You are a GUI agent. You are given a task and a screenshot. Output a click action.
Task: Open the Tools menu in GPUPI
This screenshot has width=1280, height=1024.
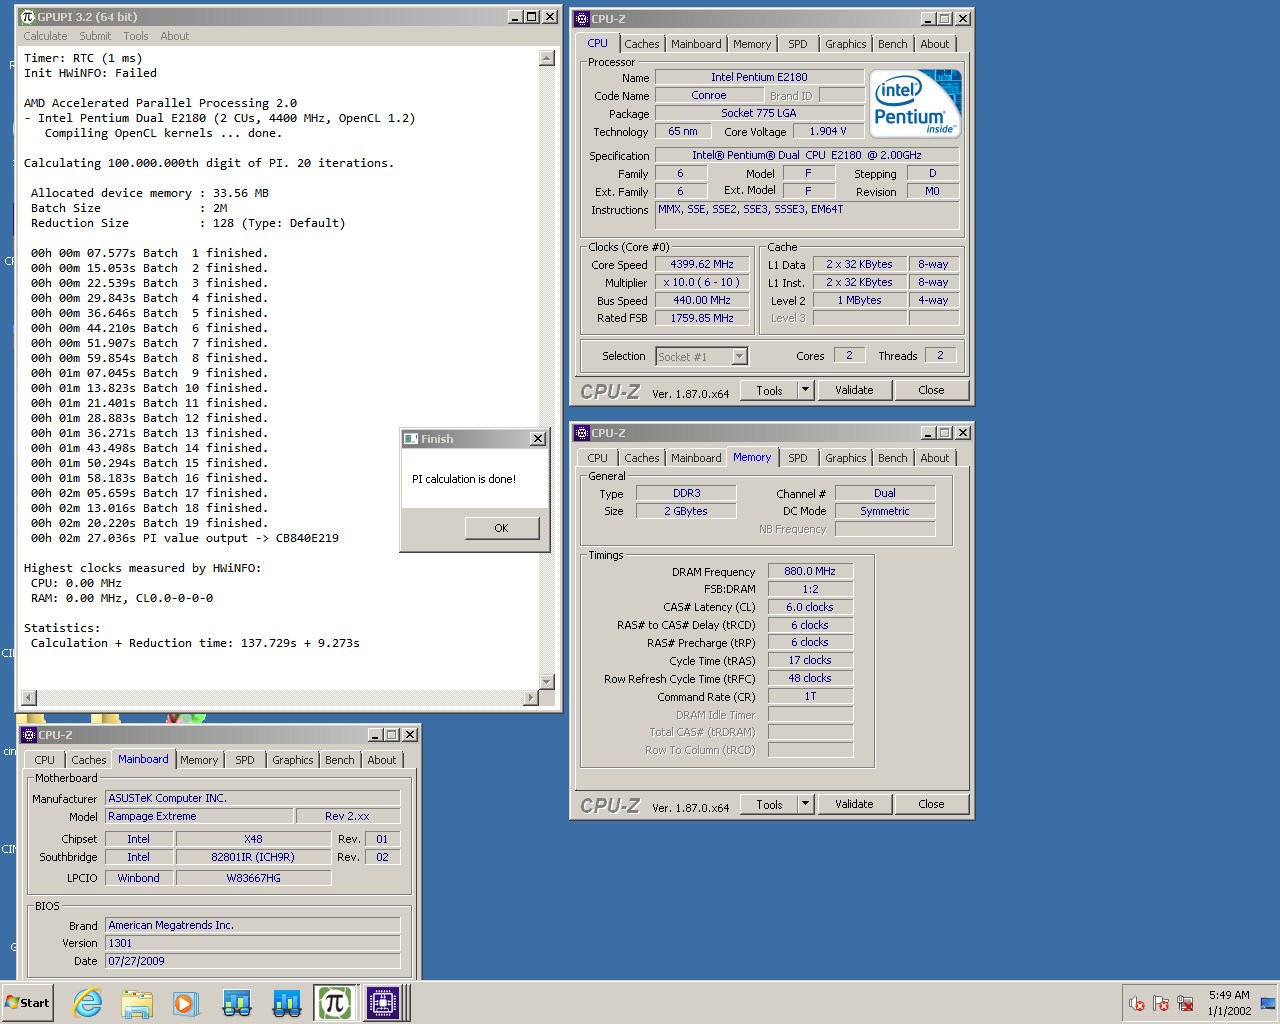click(x=136, y=36)
